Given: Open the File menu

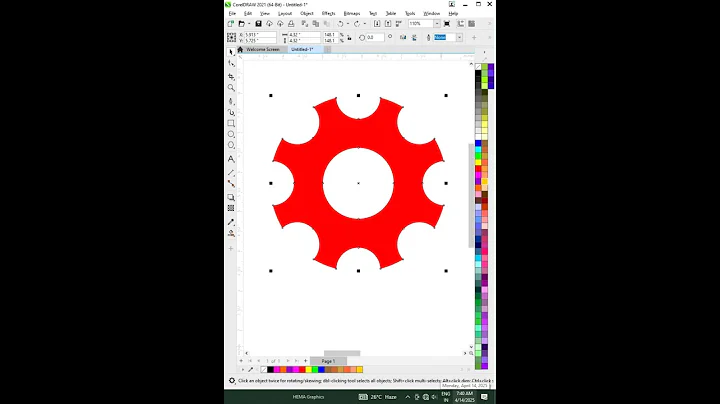Looking at the screenshot, I should tap(232, 13).
